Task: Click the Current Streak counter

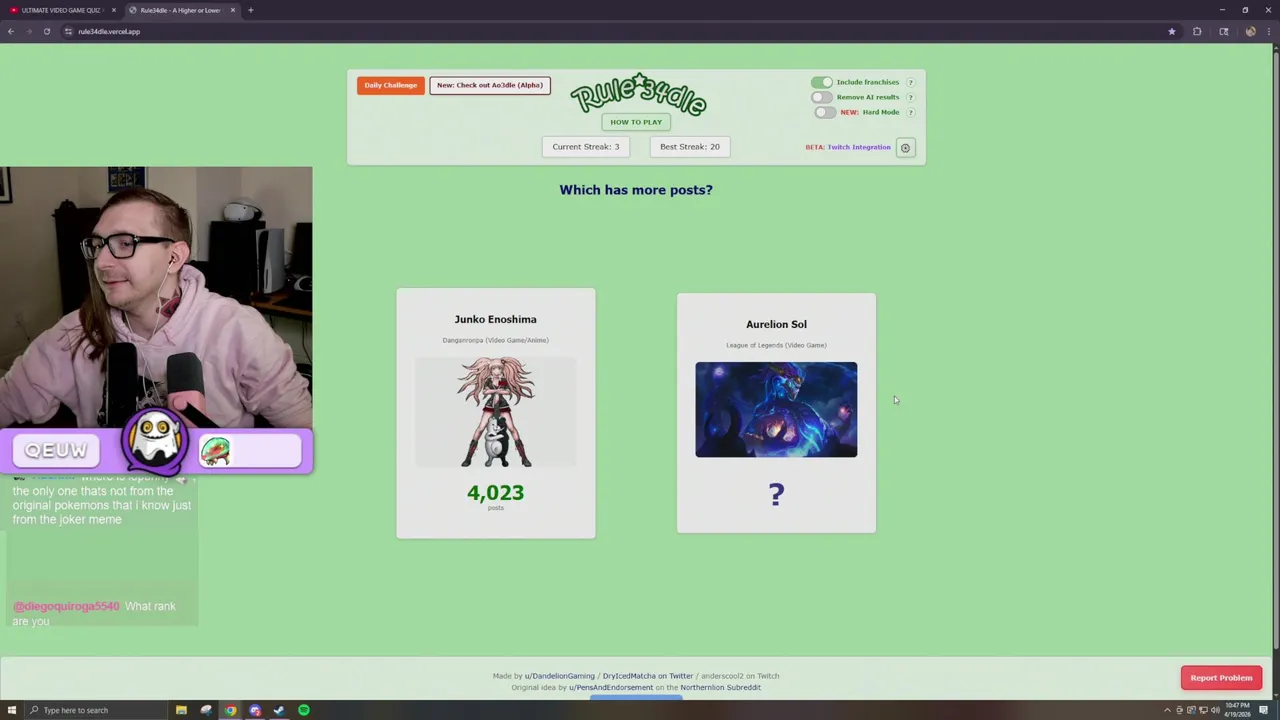Action: point(586,147)
